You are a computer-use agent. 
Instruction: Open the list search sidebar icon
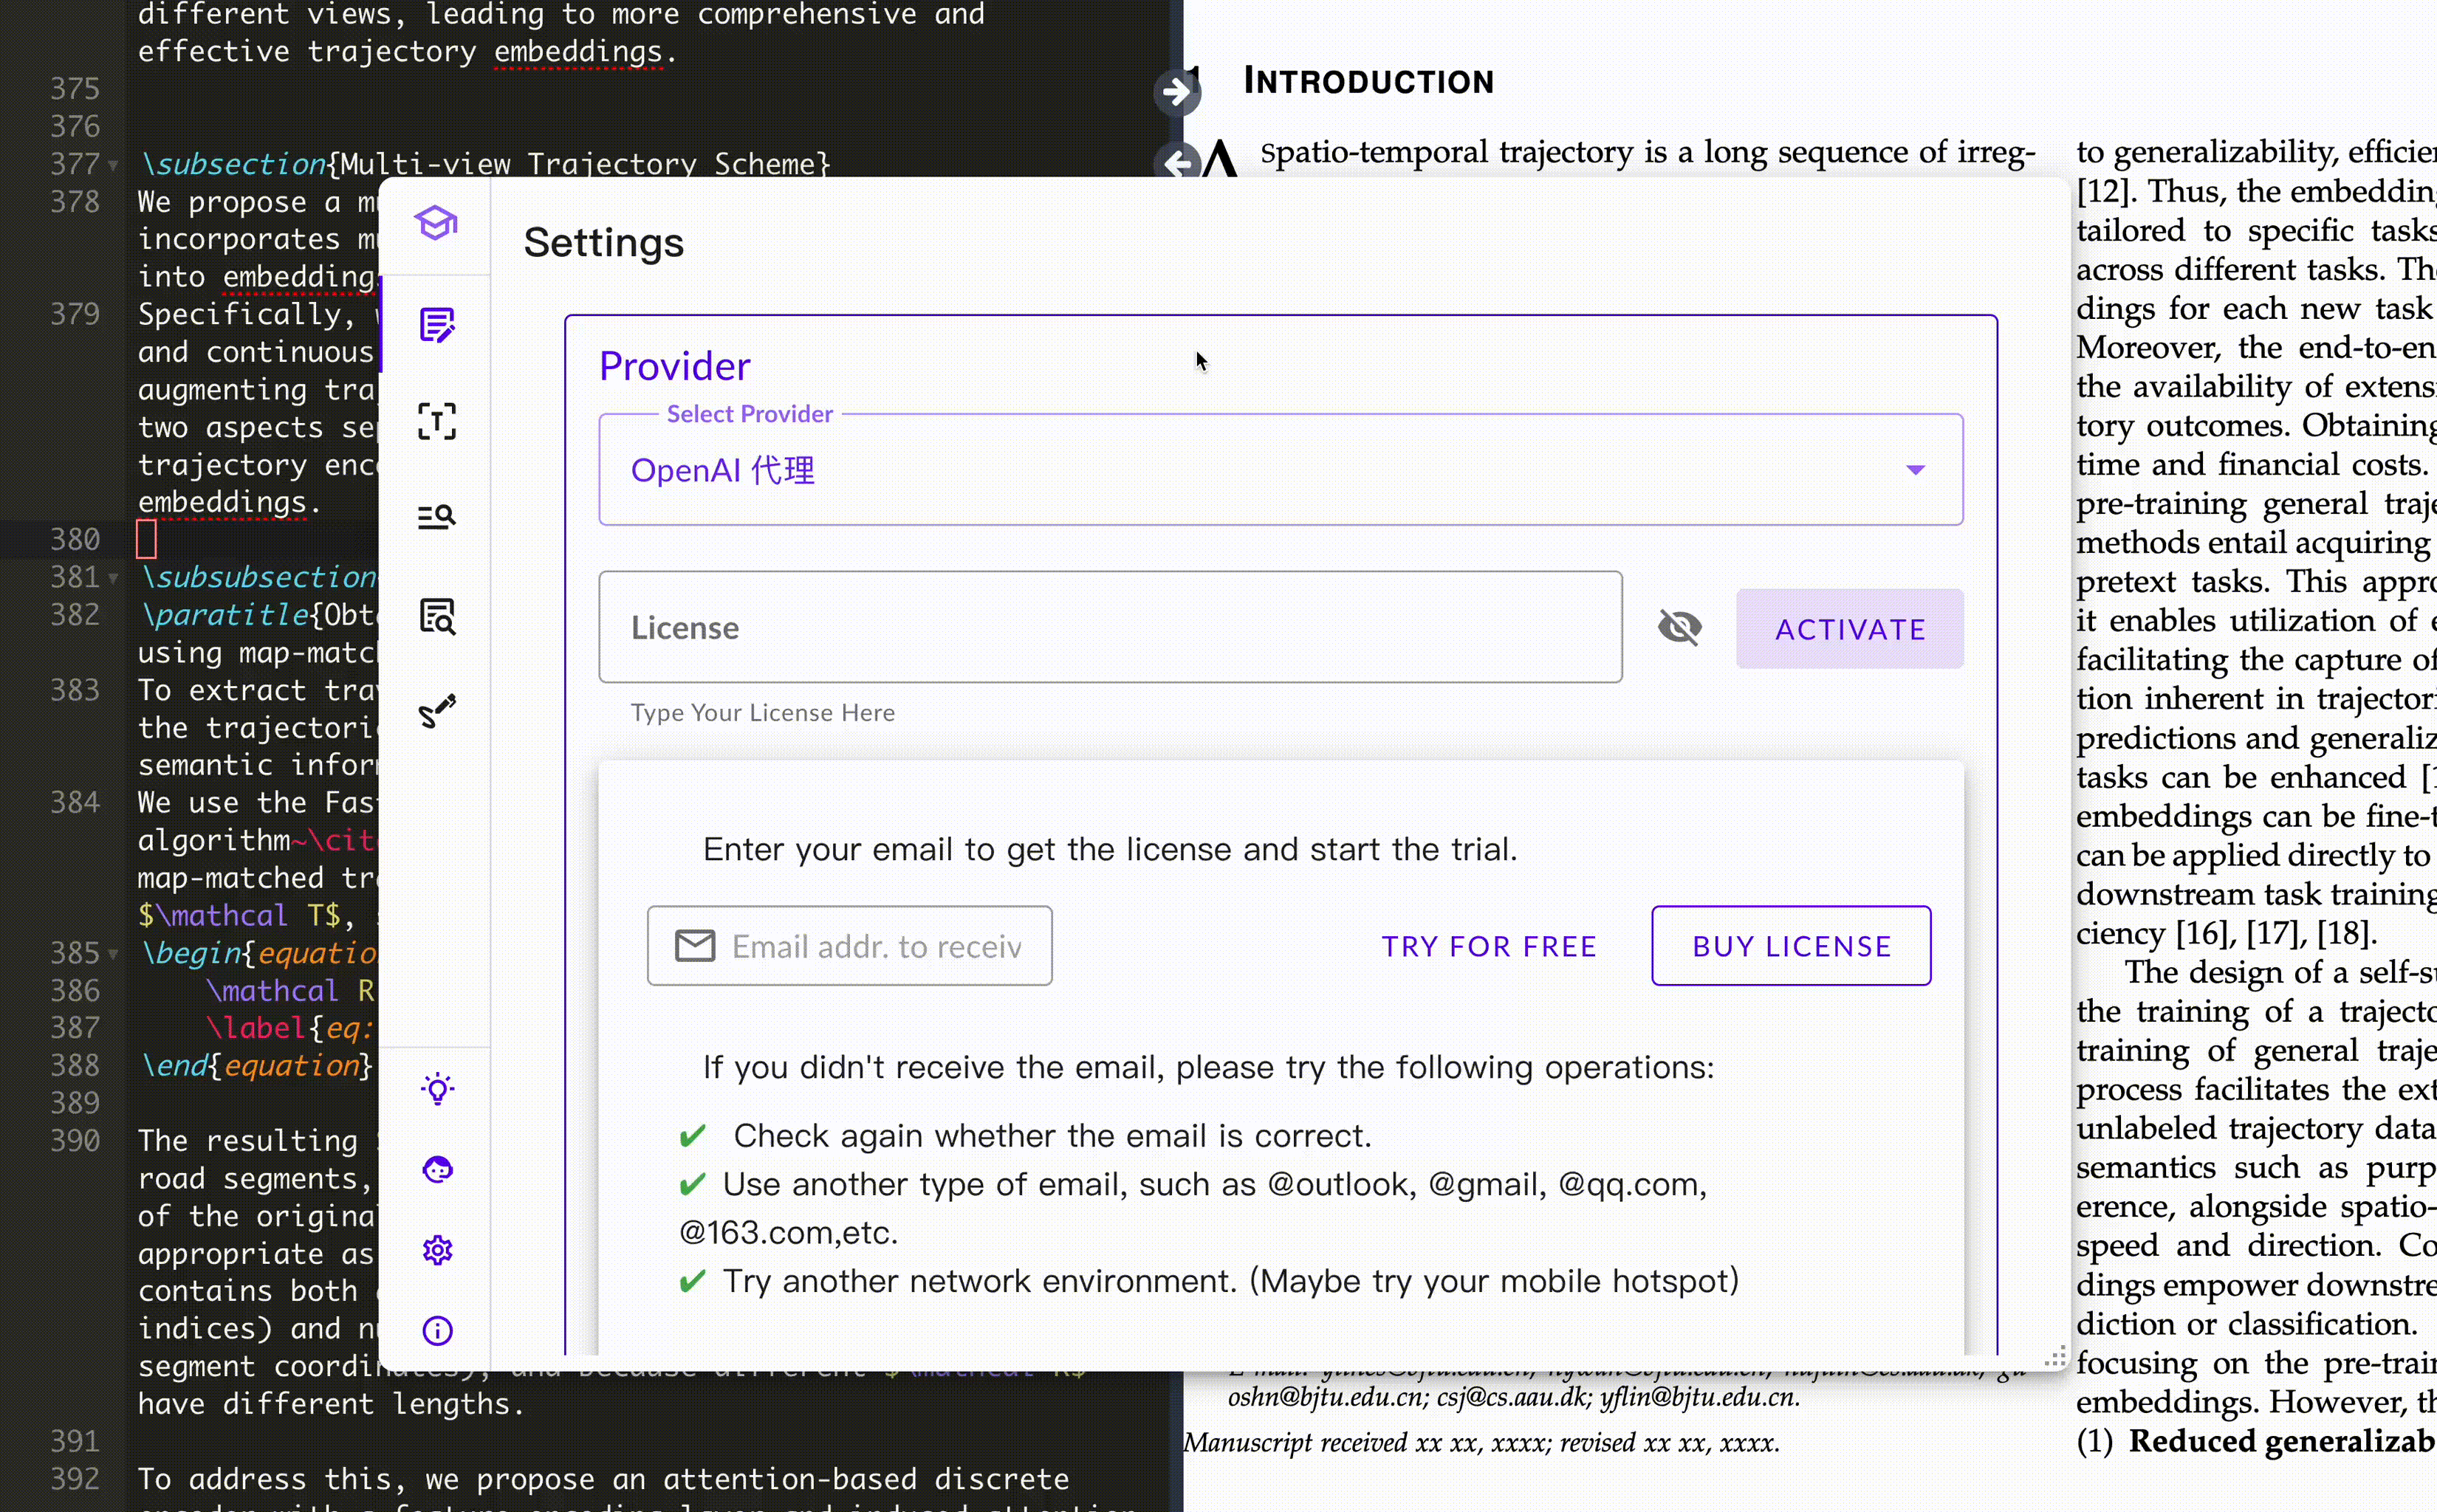[x=437, y=517]
